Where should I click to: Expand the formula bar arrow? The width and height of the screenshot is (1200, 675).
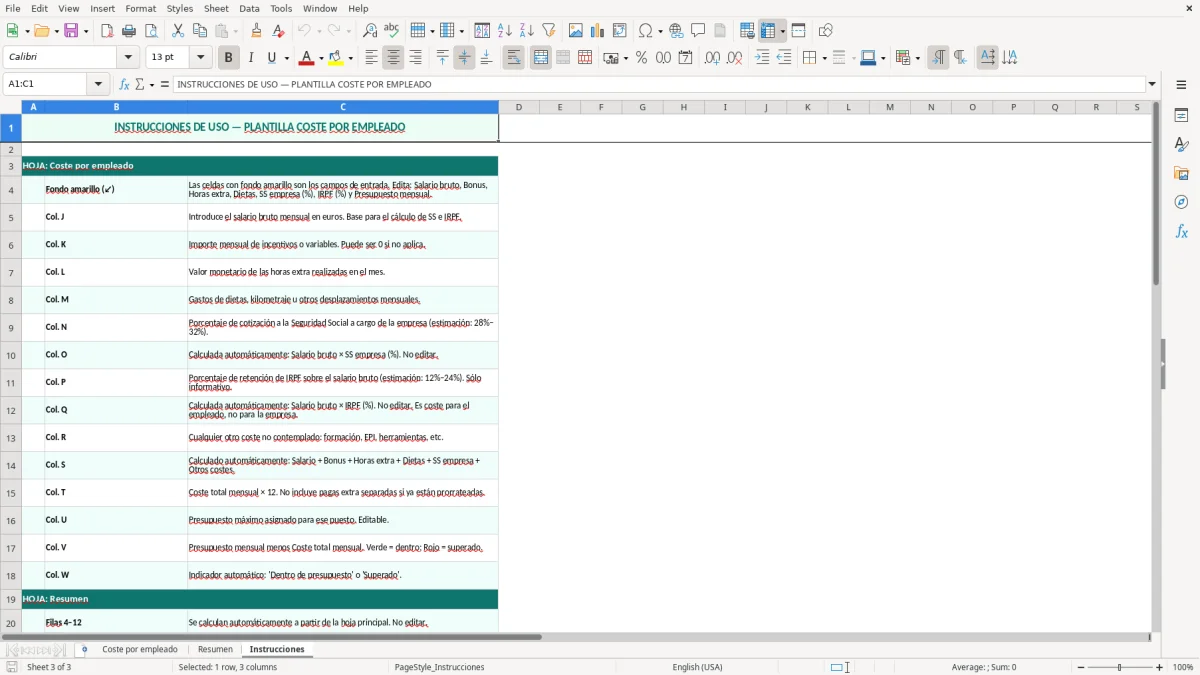click(1152, 84)
